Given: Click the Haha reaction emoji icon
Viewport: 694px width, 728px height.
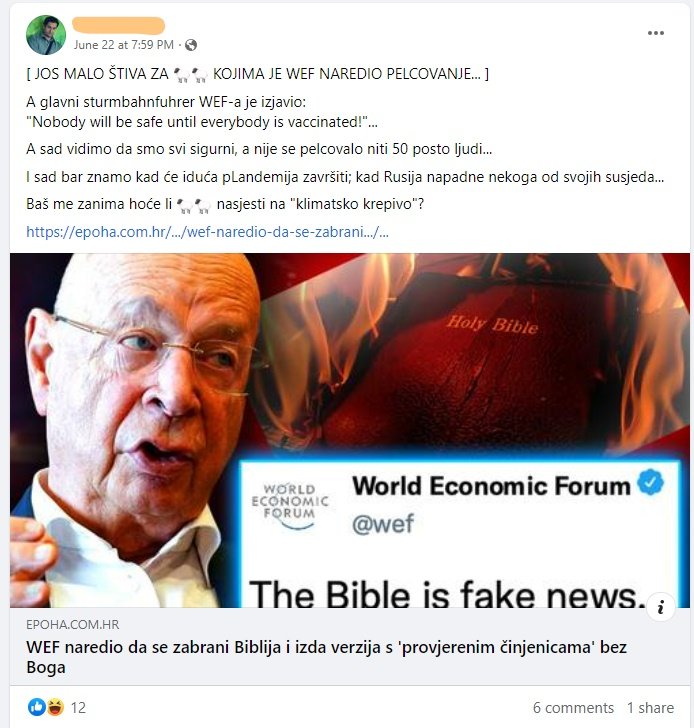Looking at the screenshot, I should (55, 707).
